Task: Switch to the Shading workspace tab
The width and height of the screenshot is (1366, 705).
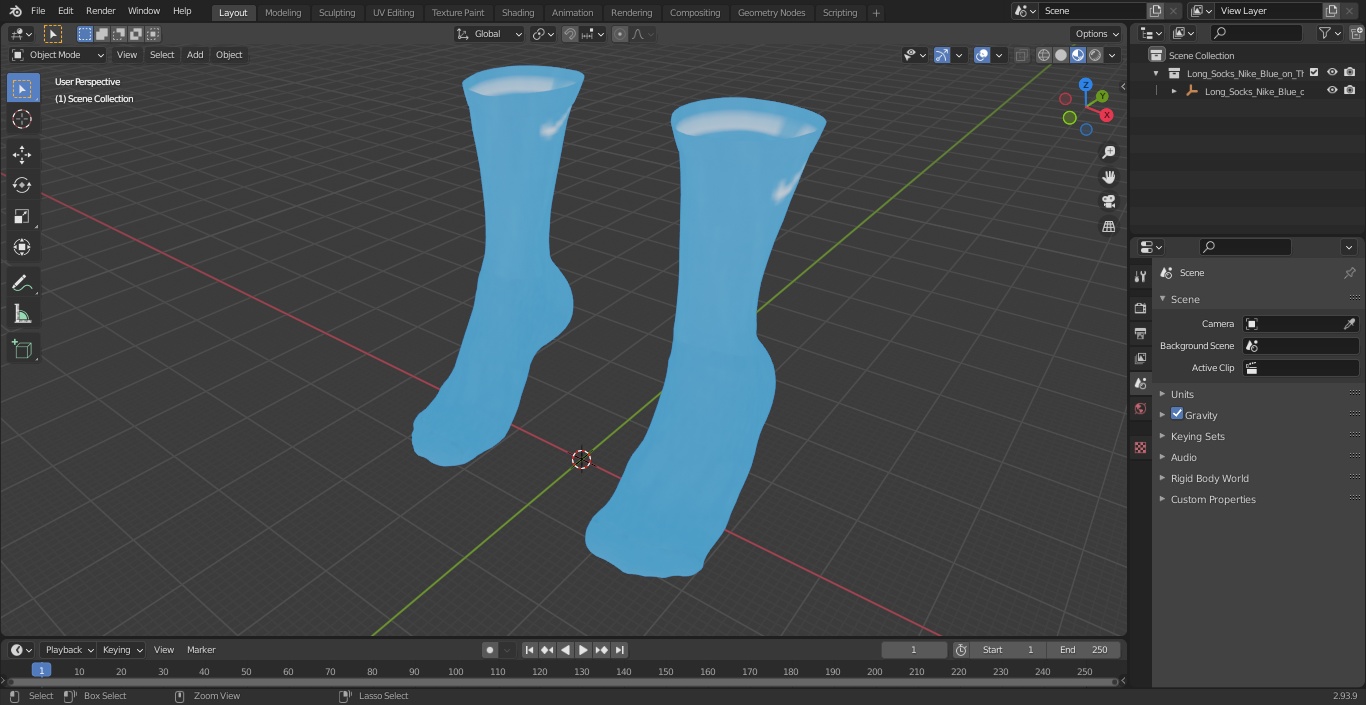Action: tap(518, 13)
